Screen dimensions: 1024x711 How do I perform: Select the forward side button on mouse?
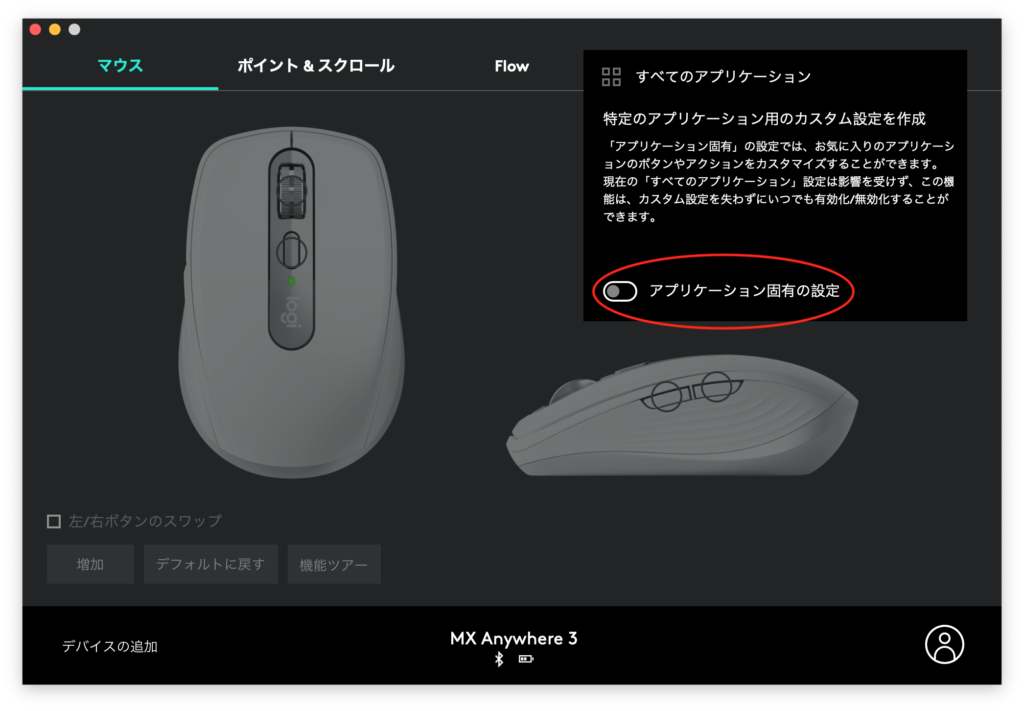(x=667, y=396)
